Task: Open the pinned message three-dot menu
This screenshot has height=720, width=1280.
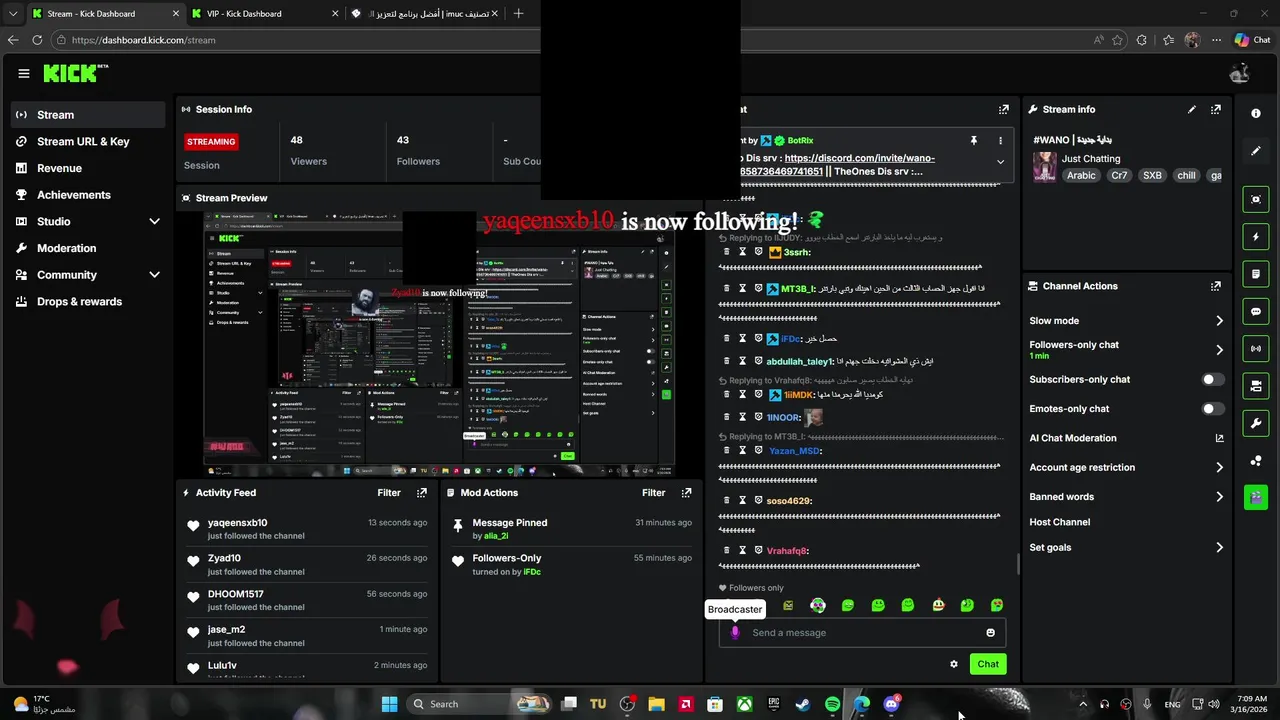Action: pyautogui.click(x=1000, y=141)
